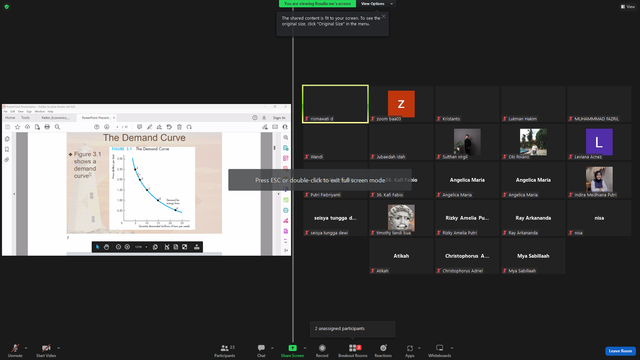Open Breakout Rooms
This screenshot has width=640, height=360.
[x=353, y=350]
